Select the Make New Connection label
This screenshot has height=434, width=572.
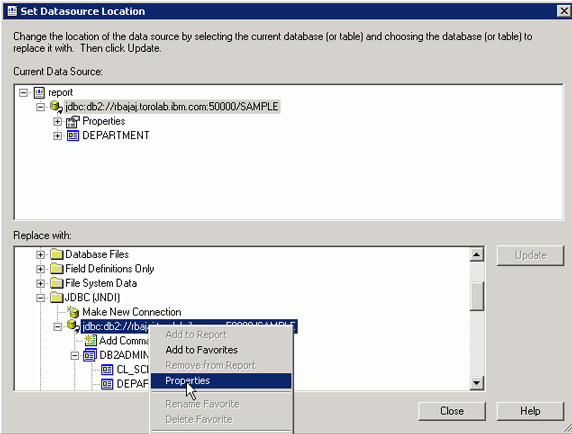(x=132, y=312)
